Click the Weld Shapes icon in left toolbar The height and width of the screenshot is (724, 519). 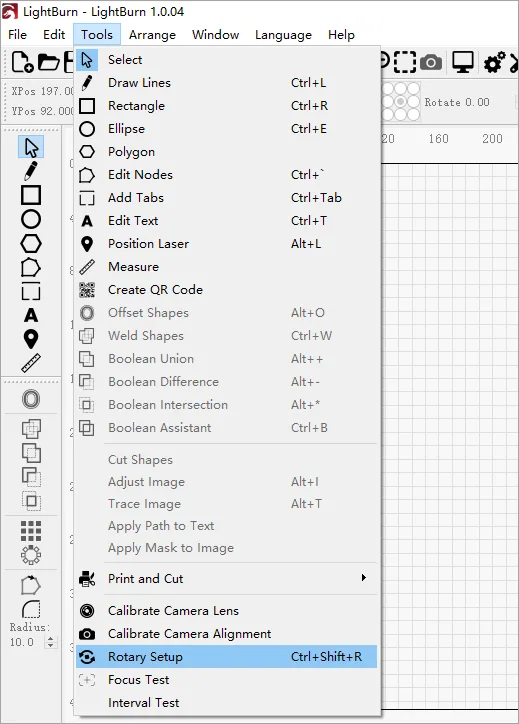point(31,428)
